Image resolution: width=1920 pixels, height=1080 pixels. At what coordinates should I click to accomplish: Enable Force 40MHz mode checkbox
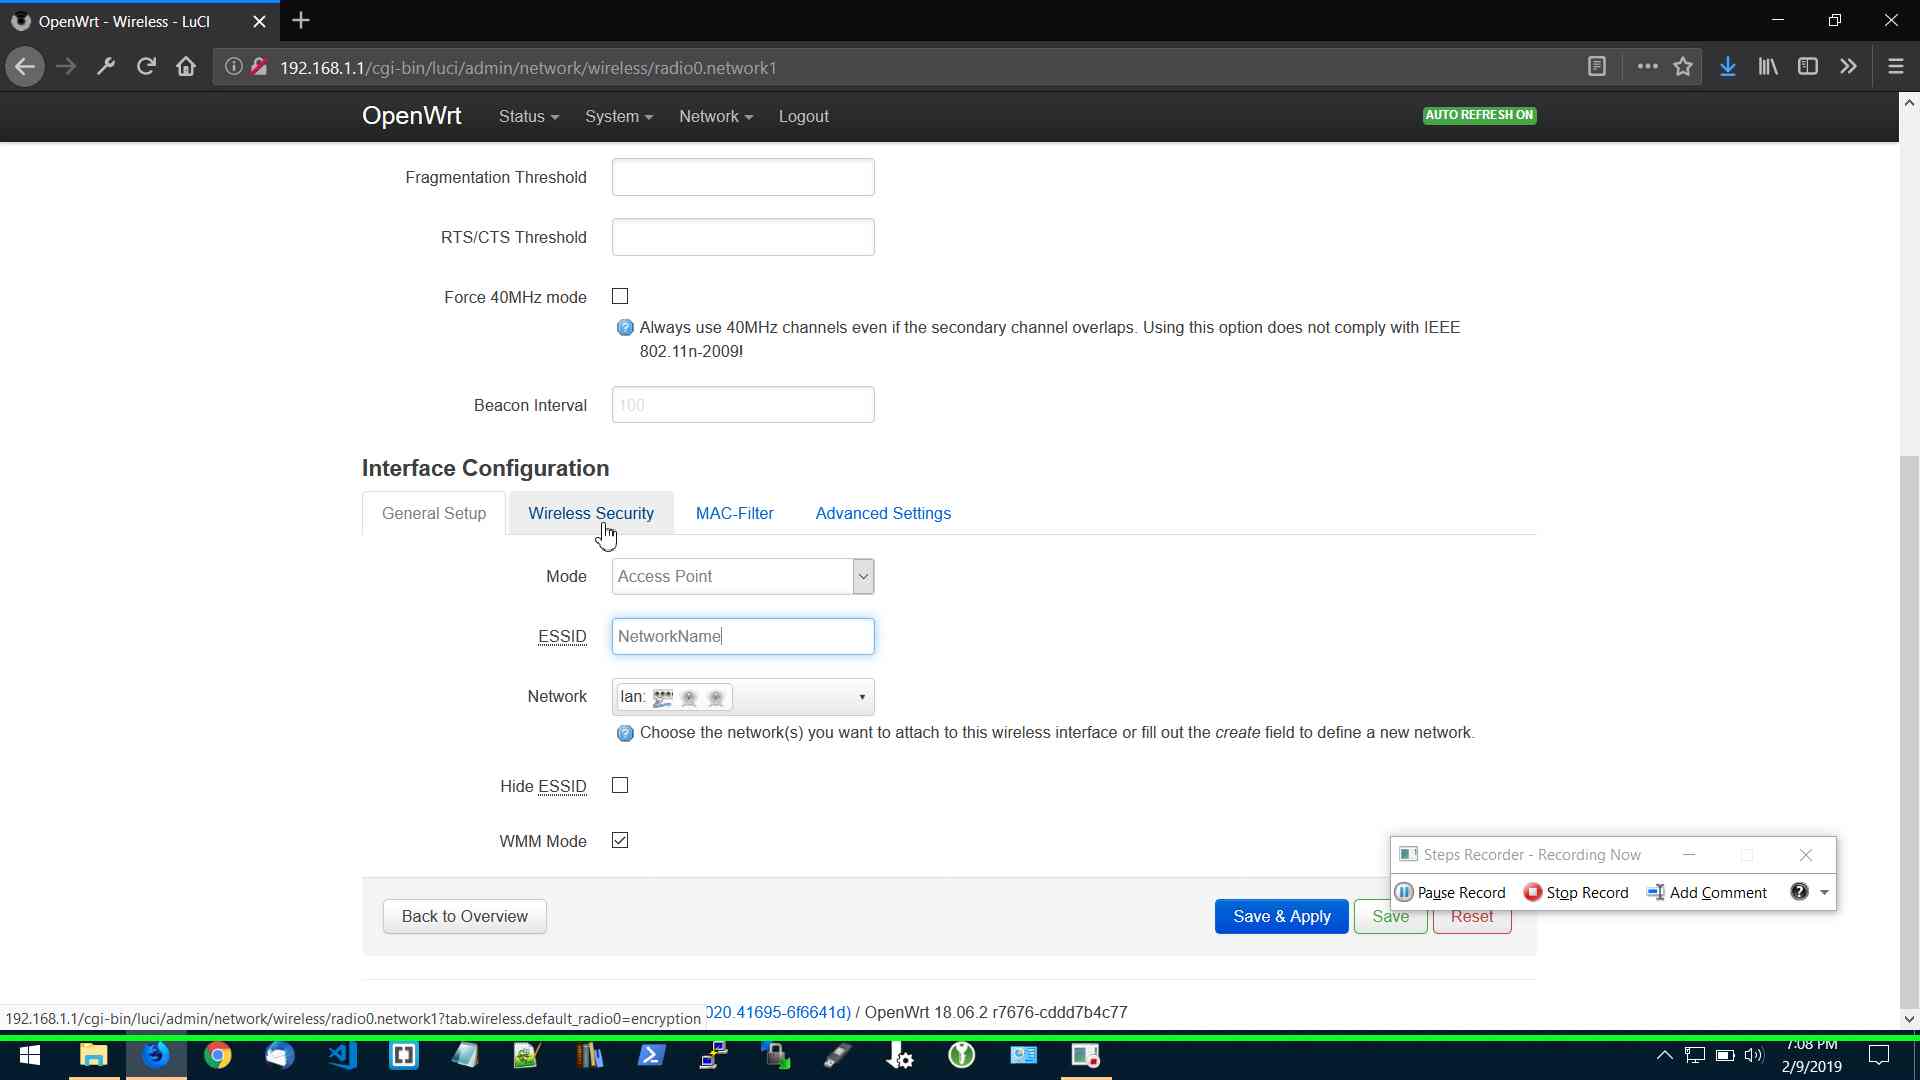point(620,296)
